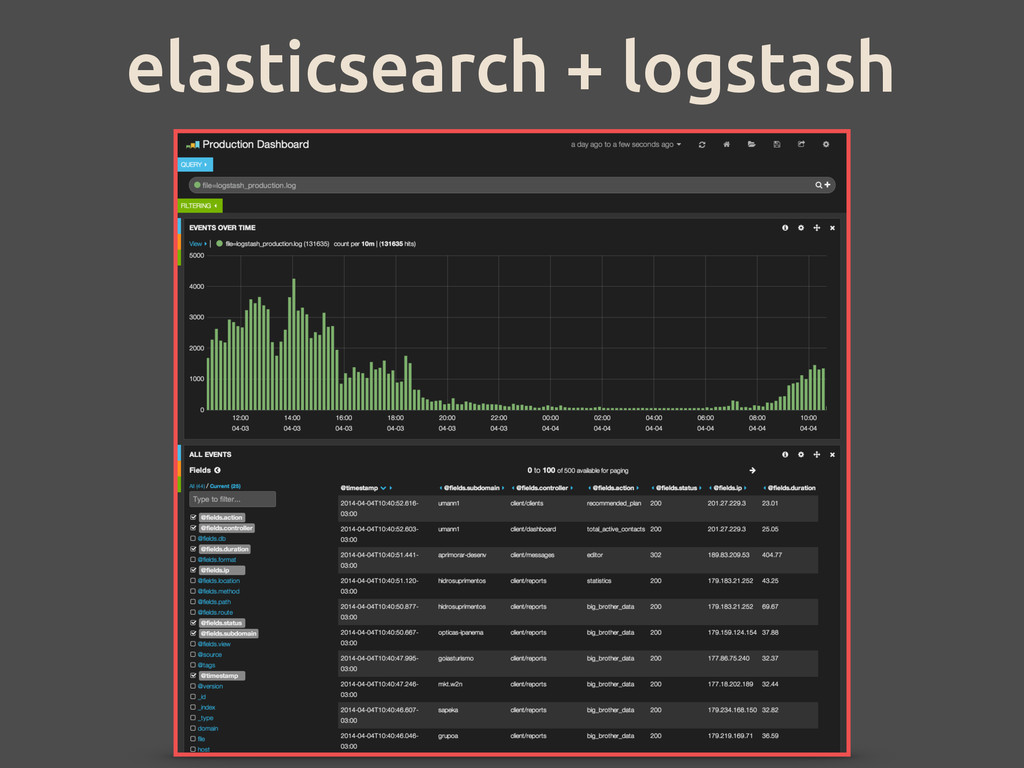The height and width of the screenshot is (768, 1024).
Task: Click the search magnifier in query bar
Action: pos(819,185)
